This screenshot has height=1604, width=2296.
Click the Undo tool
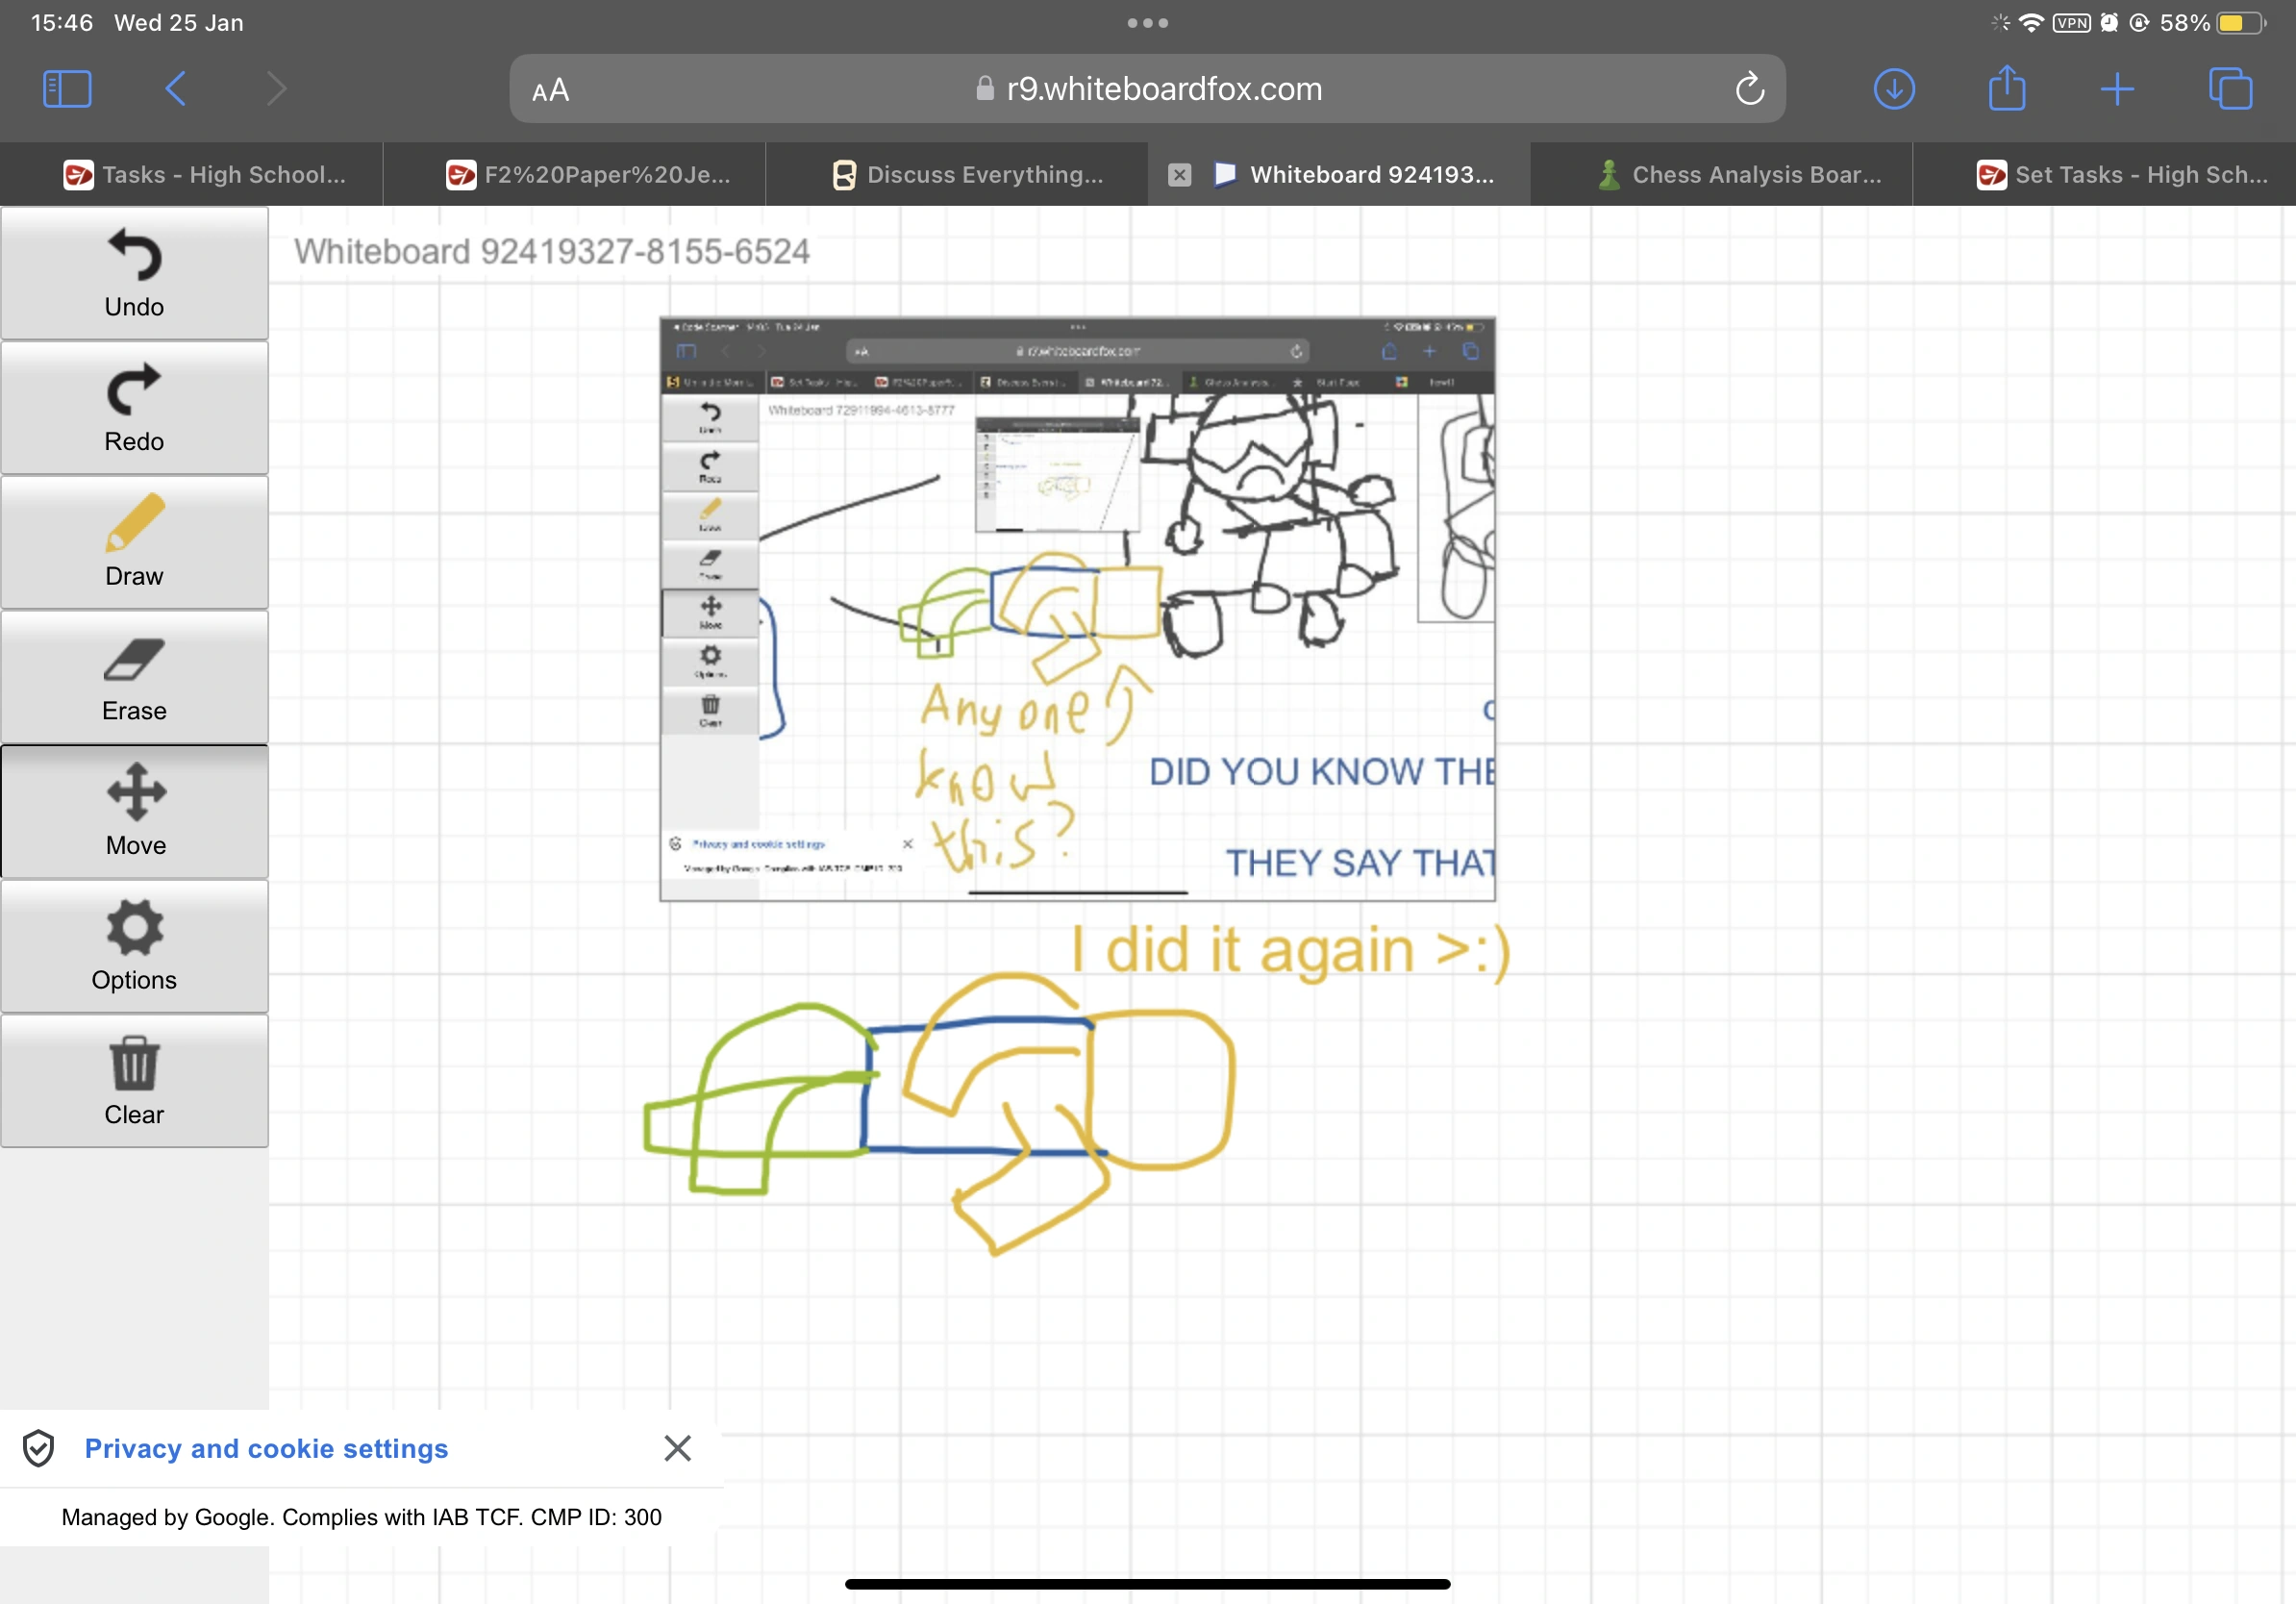pos(134,273)
